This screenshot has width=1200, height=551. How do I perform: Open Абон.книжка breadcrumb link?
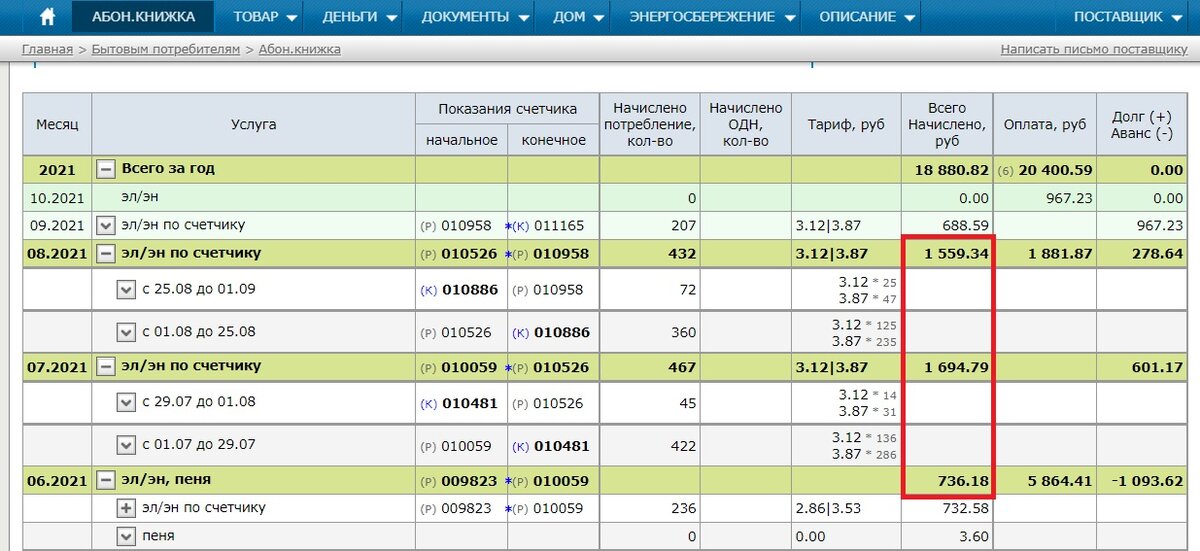[299, 49]
